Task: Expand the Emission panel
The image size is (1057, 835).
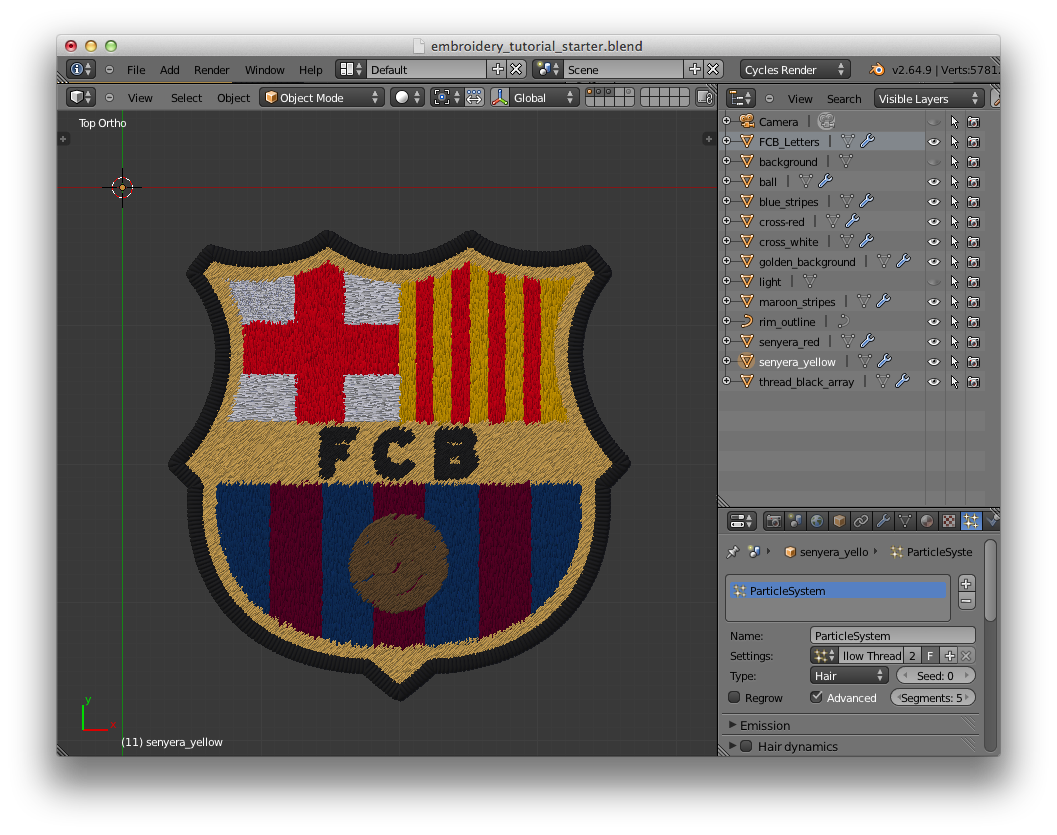Action: [733, 725]
